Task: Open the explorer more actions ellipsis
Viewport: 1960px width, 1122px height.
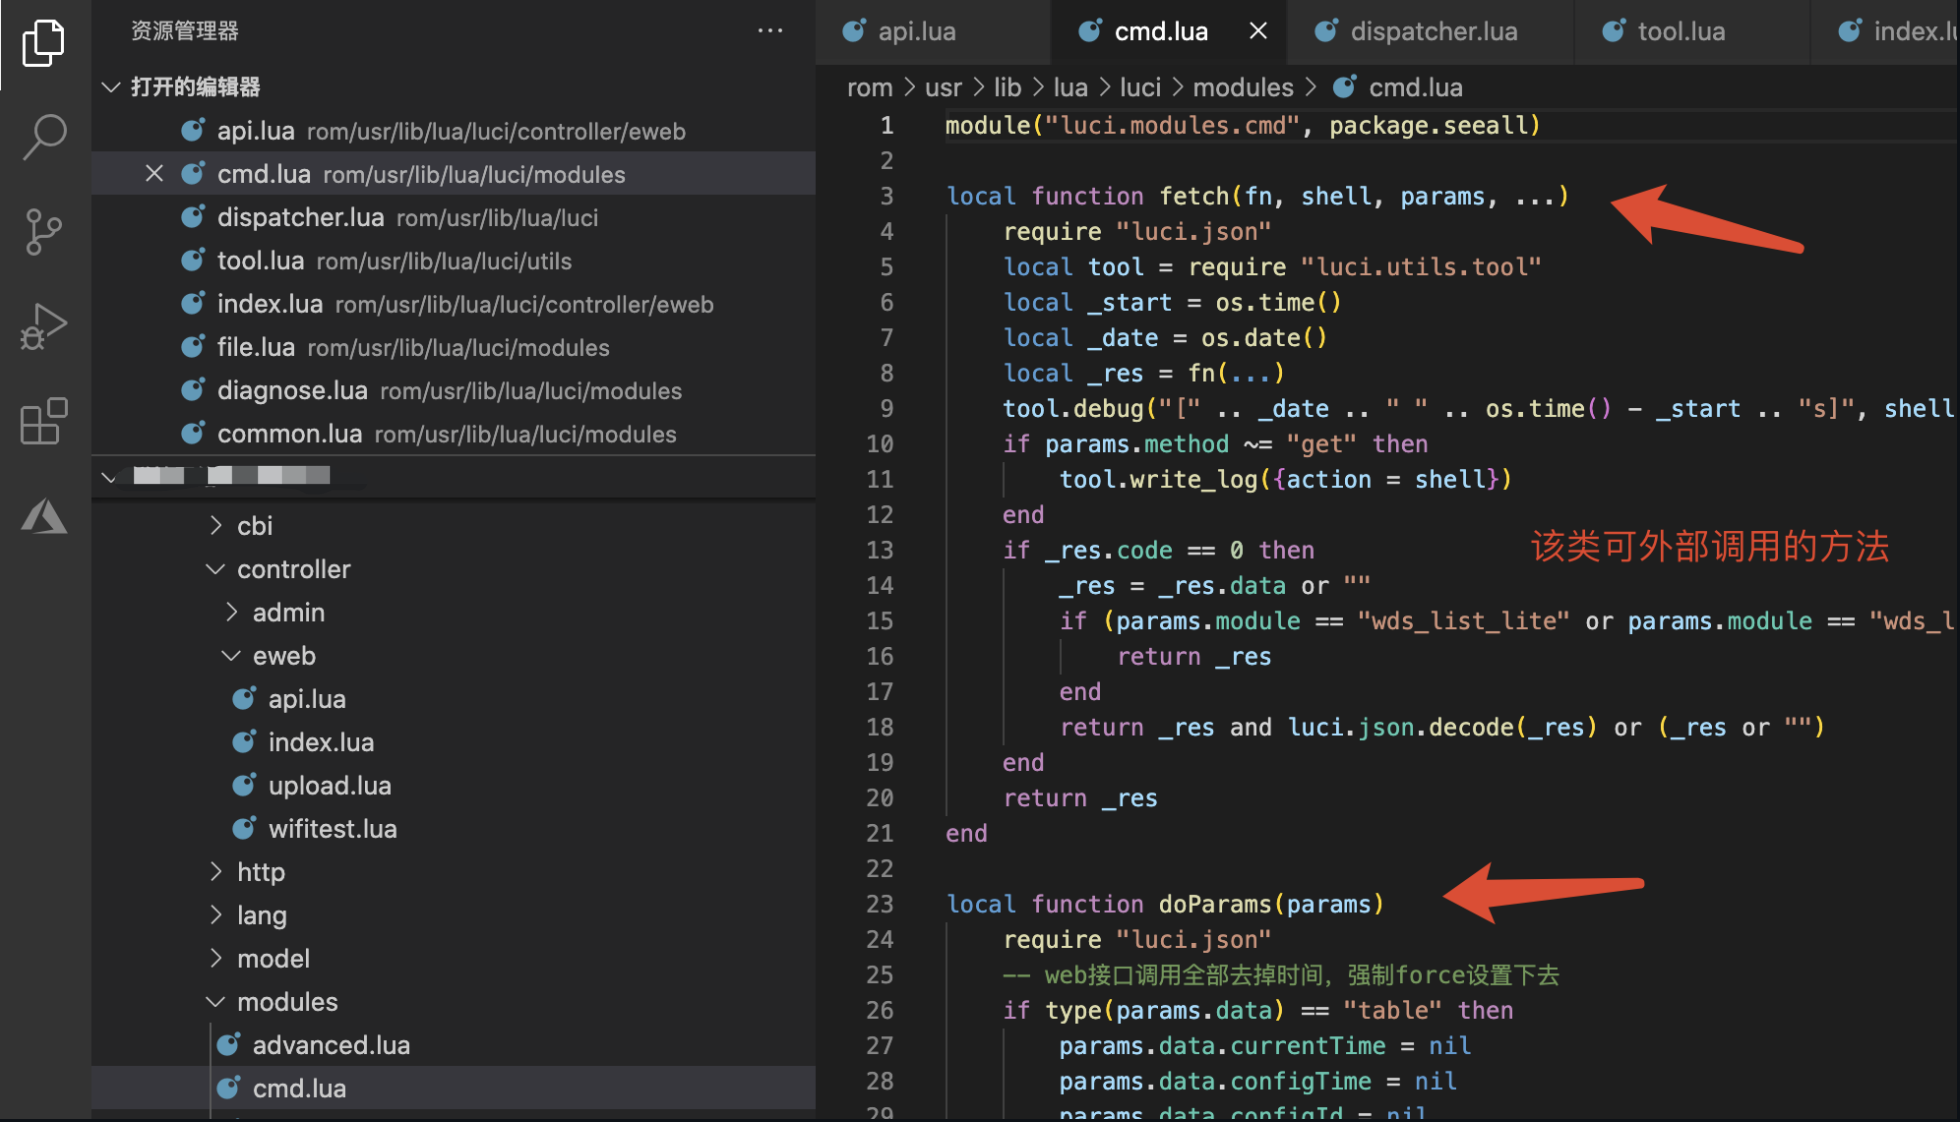Action: click(x=770, y=31)
